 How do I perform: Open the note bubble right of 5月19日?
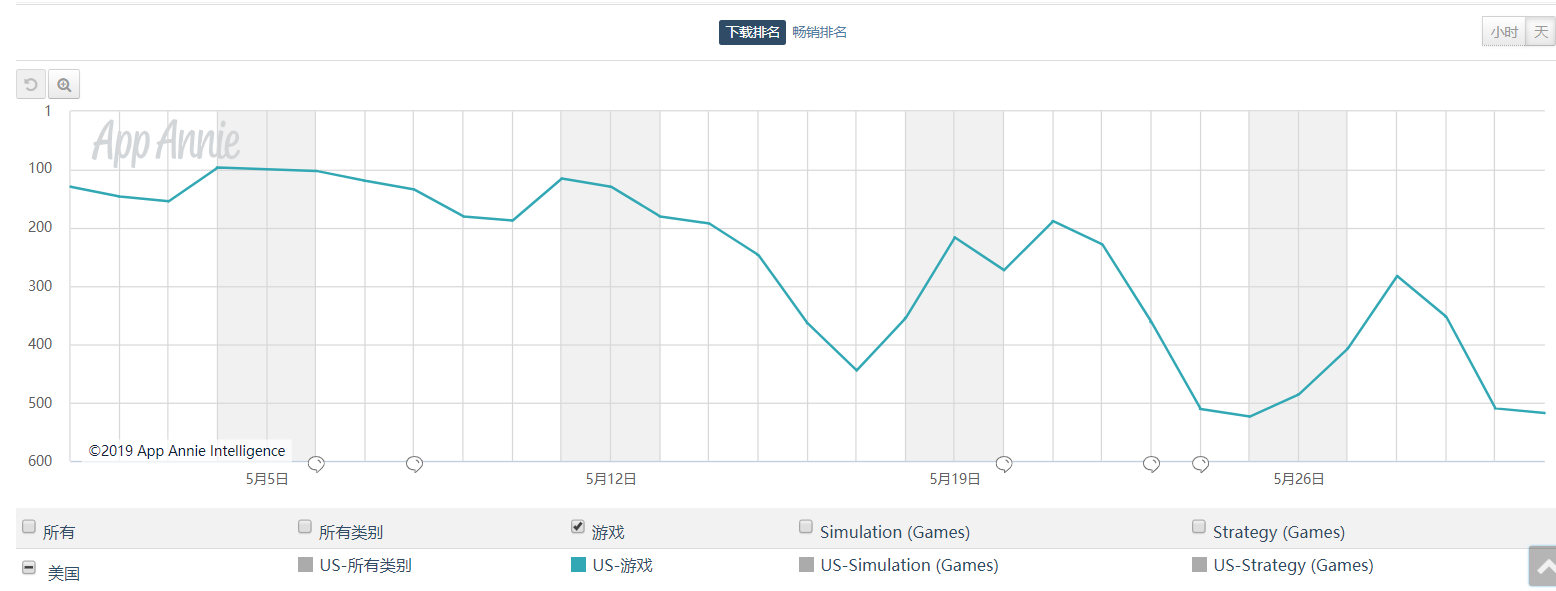[x=1004, y=463]
